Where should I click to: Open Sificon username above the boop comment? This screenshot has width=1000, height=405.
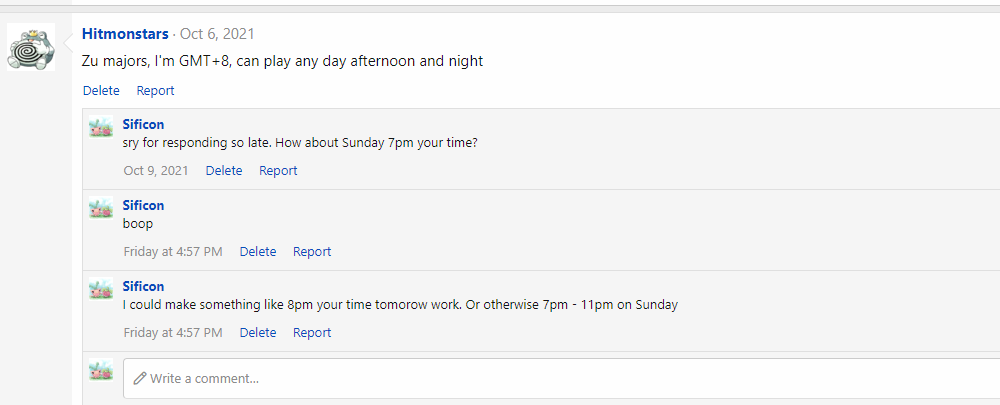pyautogui.click(x=143, y=206)
